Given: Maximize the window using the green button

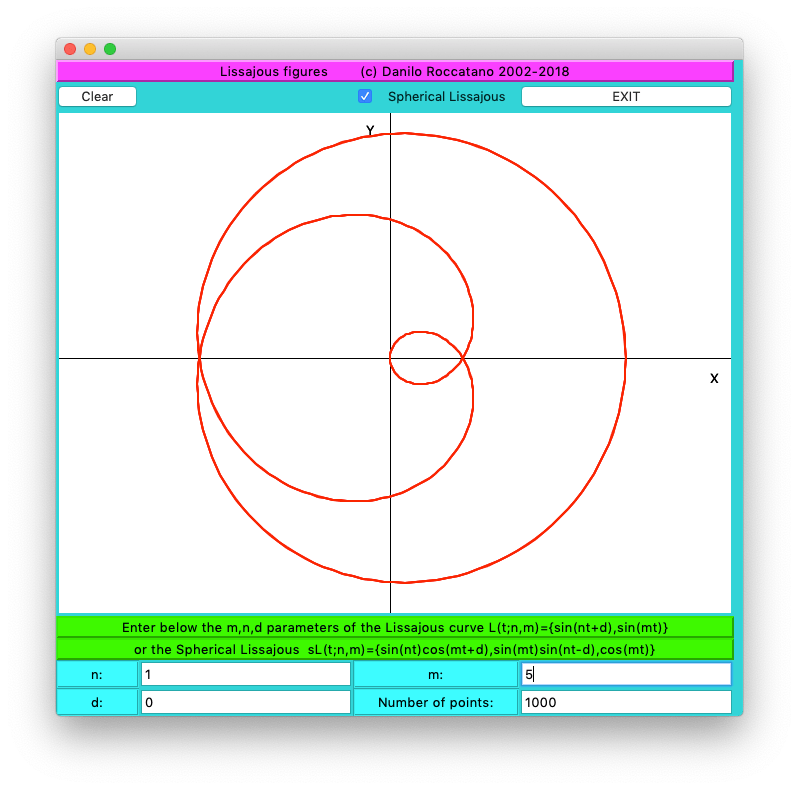Looking at the screenshot, I should [110, 49].
